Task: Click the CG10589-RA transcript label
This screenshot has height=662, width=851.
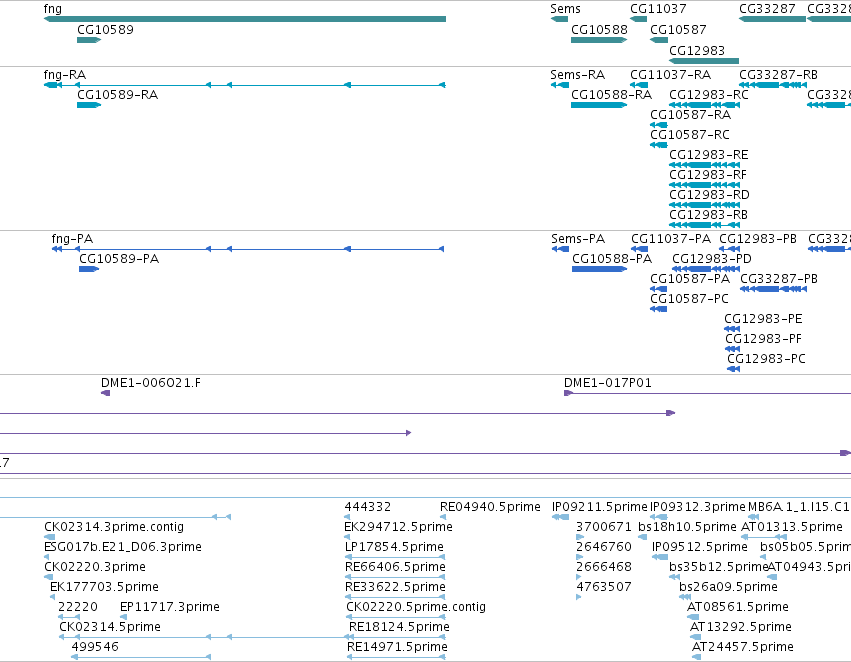Action: [117, 95]
